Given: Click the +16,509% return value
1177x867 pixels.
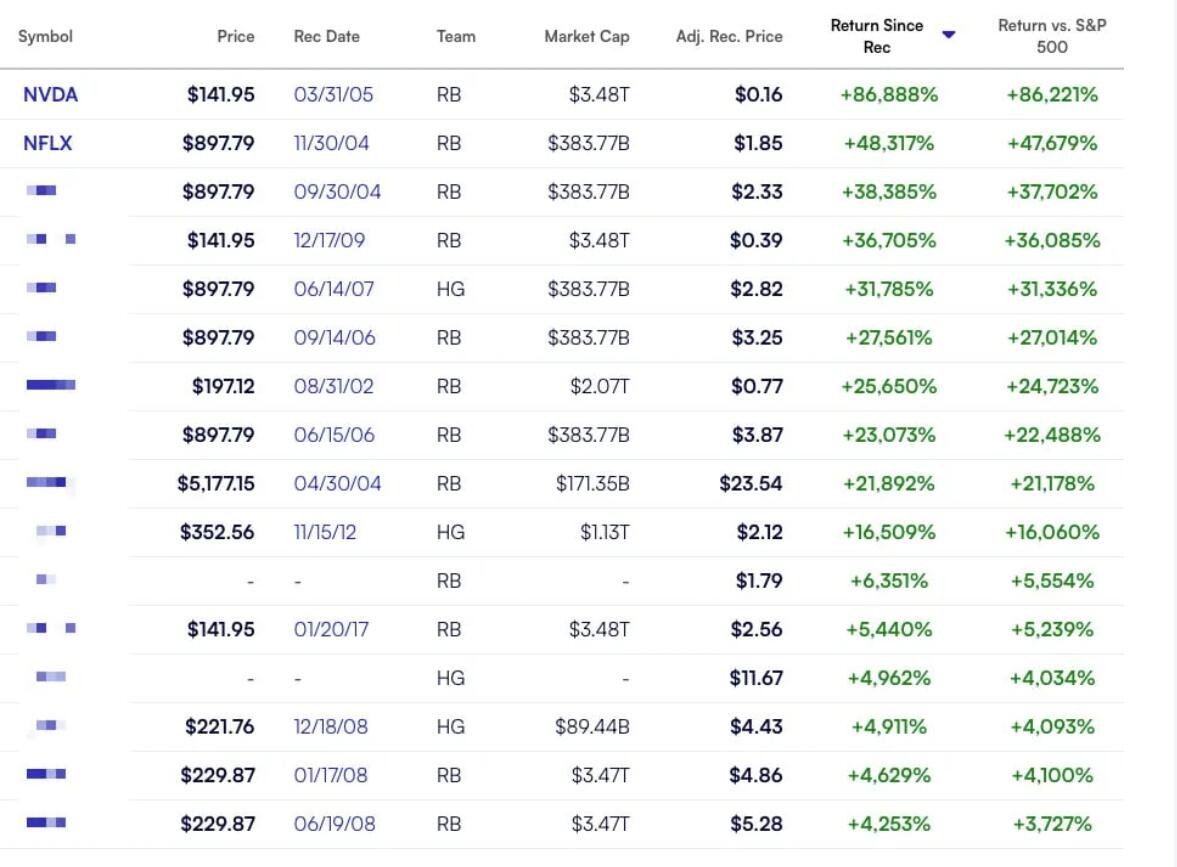Looking at the screenshot, I should click(889, 532).
